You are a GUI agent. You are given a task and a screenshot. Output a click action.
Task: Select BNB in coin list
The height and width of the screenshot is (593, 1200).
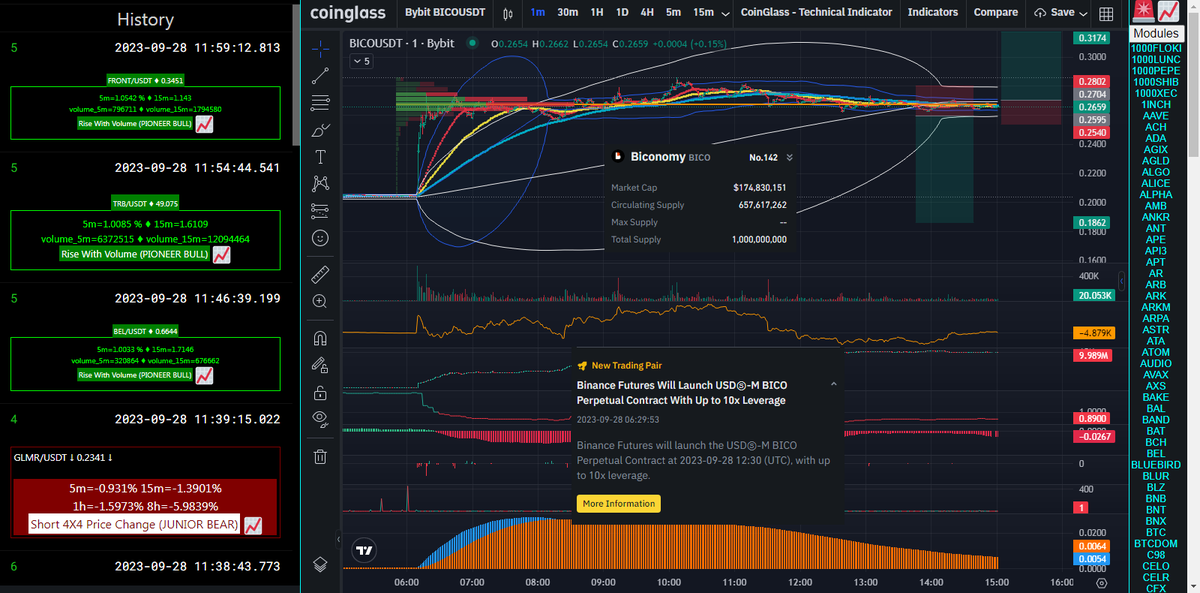tap(1155, 498)
